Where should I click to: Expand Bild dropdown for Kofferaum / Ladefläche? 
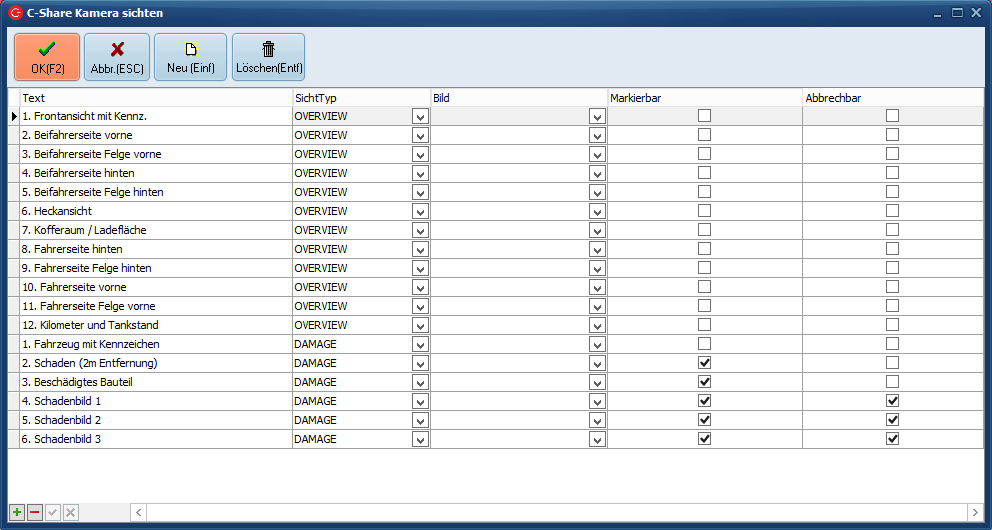[x=597, y=231]
